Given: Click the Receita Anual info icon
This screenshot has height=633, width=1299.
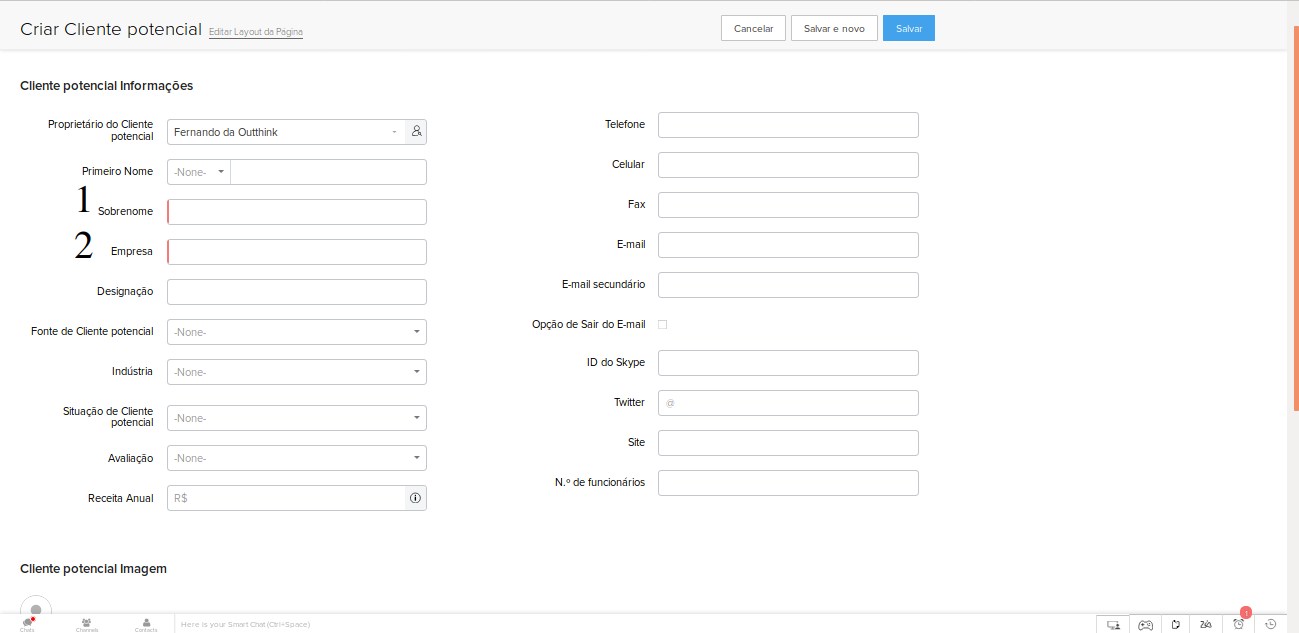Looking at the screenshot, I should (x=416, y=498).
